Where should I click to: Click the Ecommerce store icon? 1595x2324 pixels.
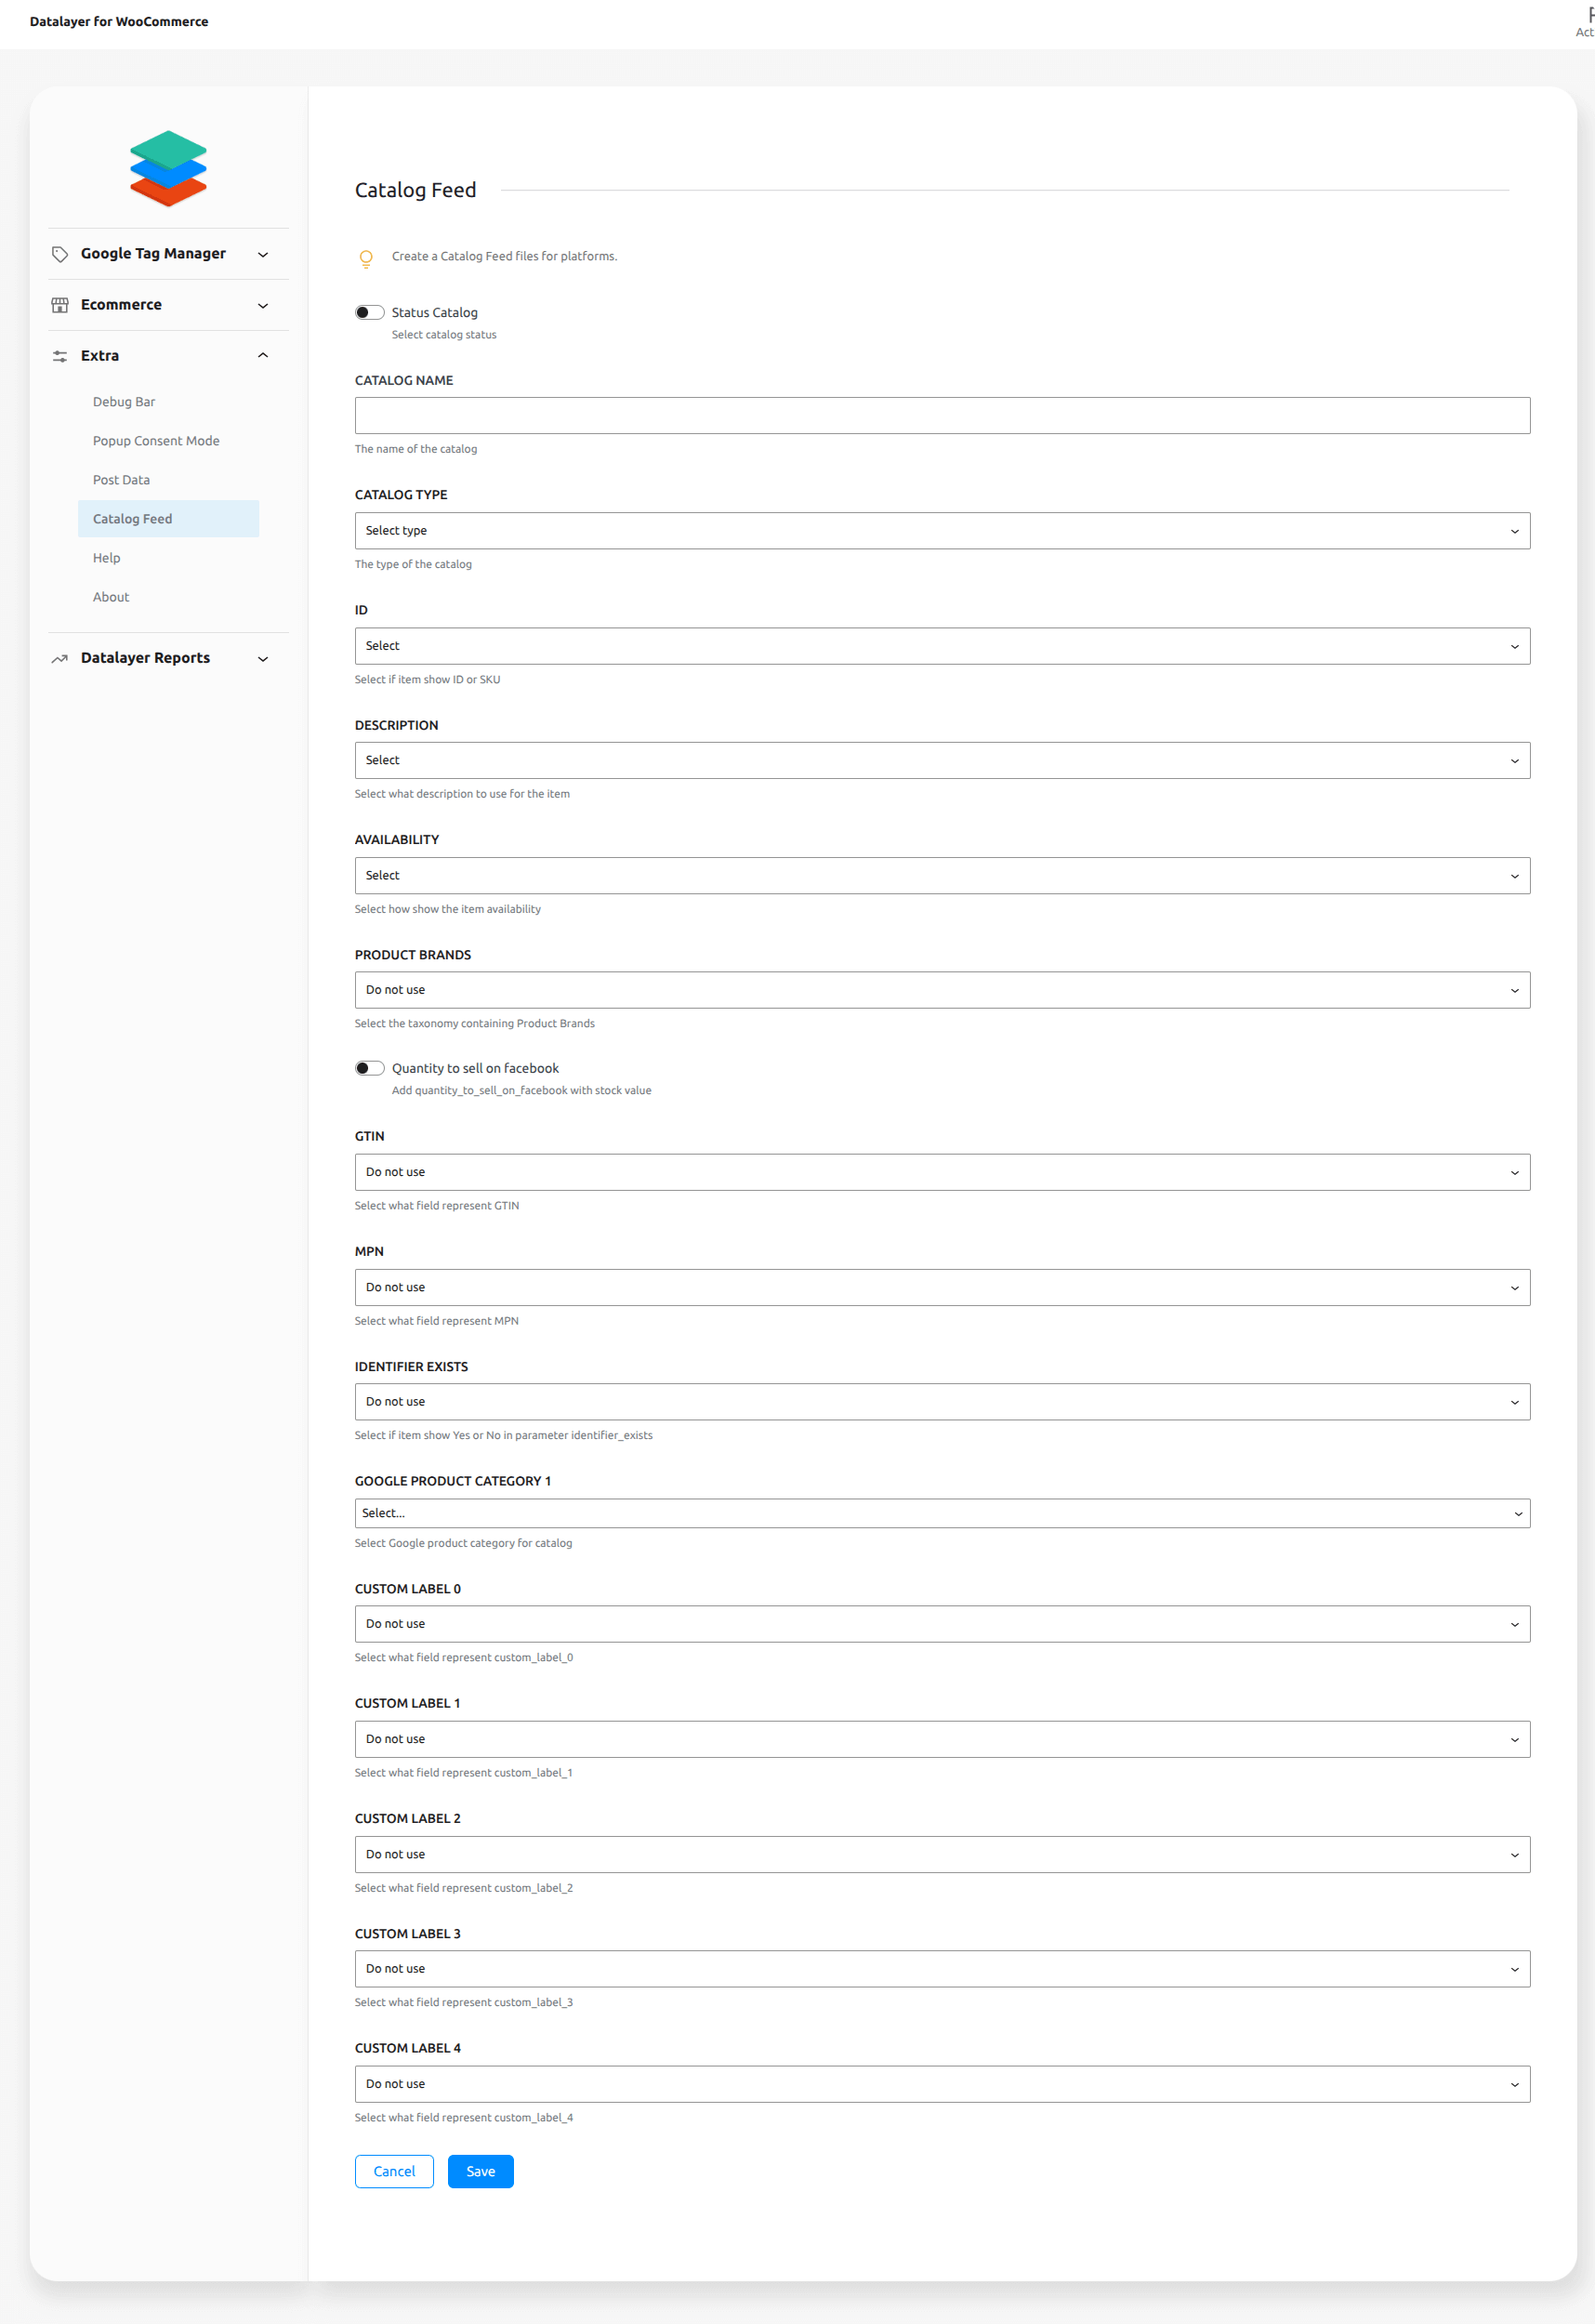click(60, 305)
